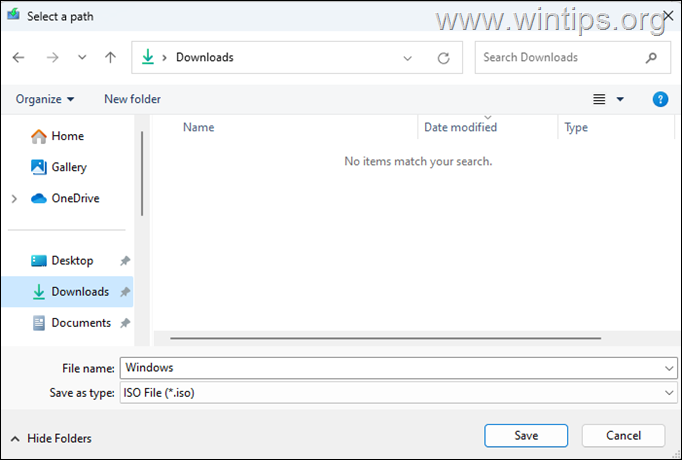Select Downloads in quick access
Screen dimensions: 682x460
(x=67, y=291)
